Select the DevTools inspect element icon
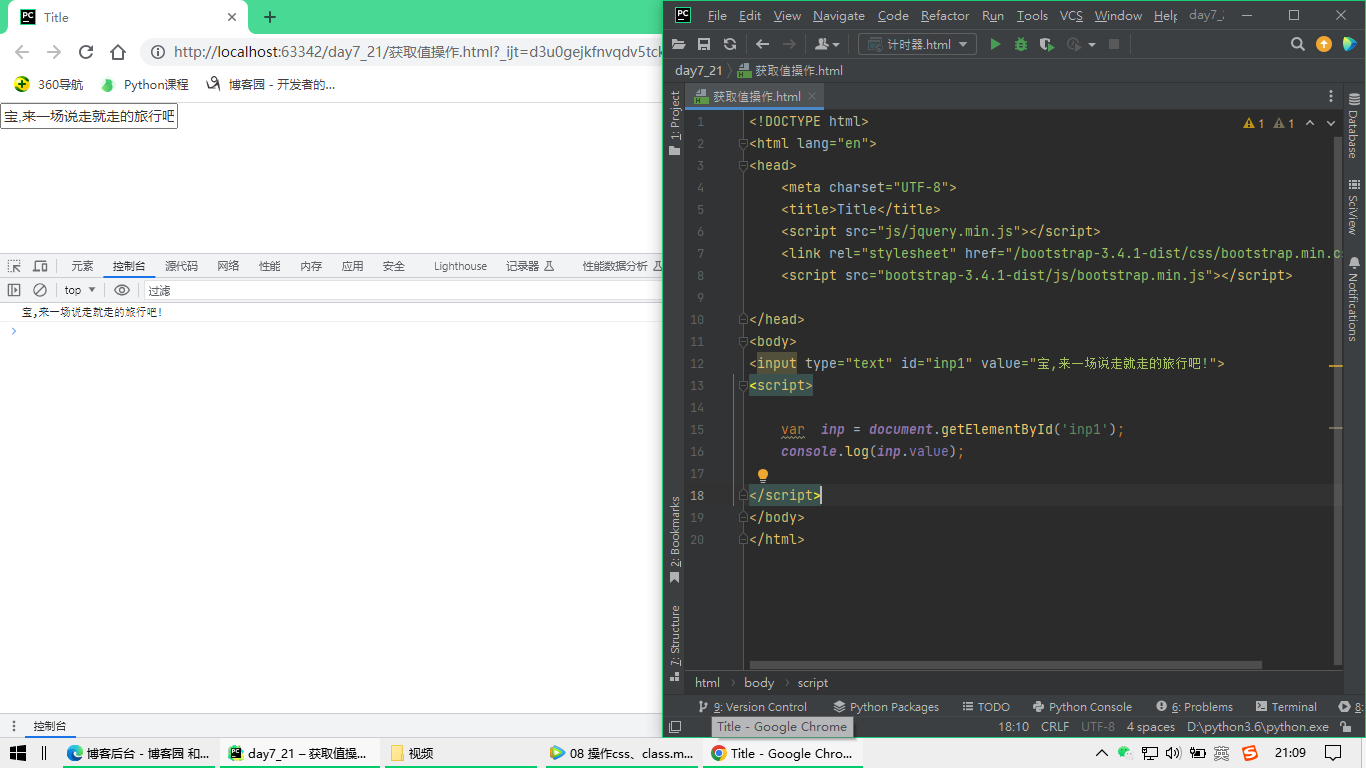Screen dimensions: 1366x768 pos(14,266)
